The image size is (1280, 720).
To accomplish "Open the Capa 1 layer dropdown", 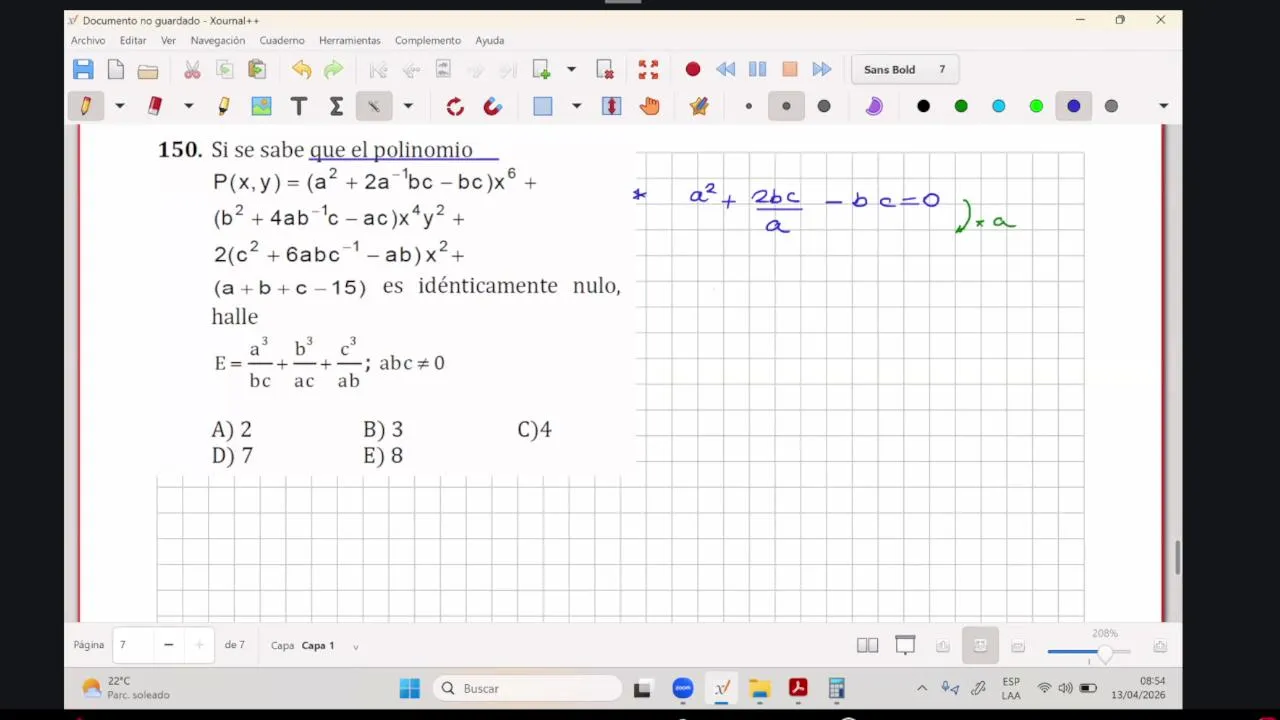I will click(355, 647).
